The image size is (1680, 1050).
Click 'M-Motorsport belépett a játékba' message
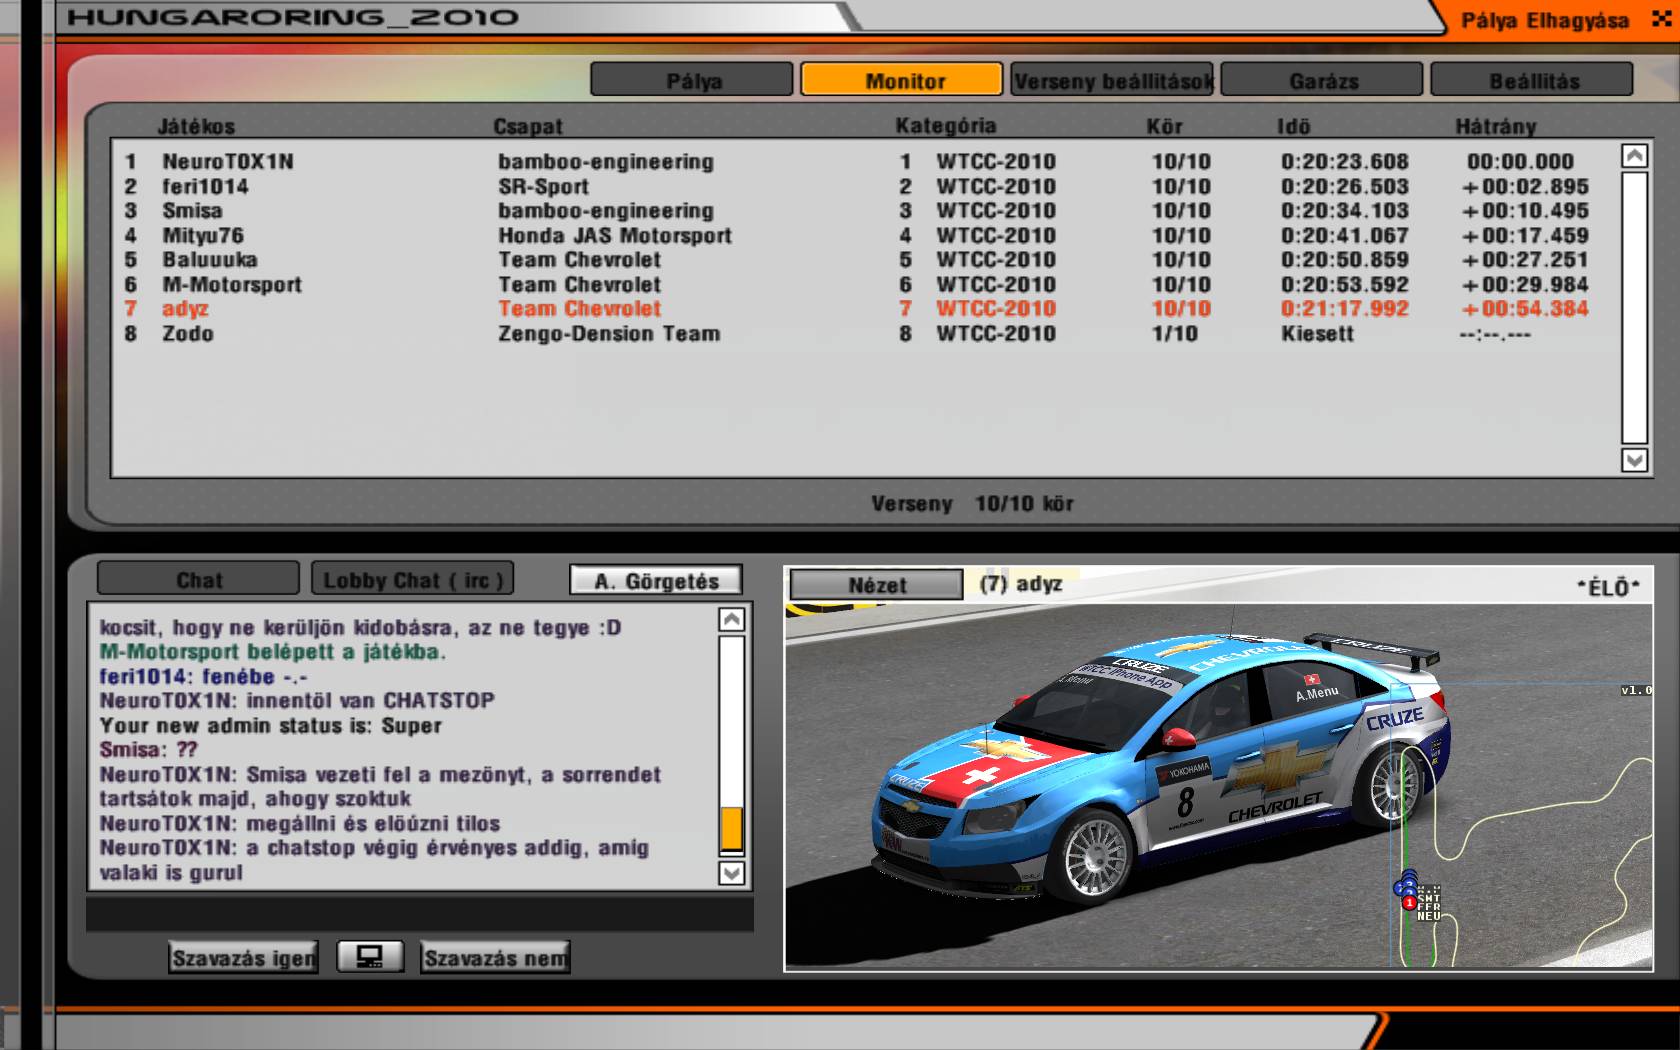coord(272,651)
